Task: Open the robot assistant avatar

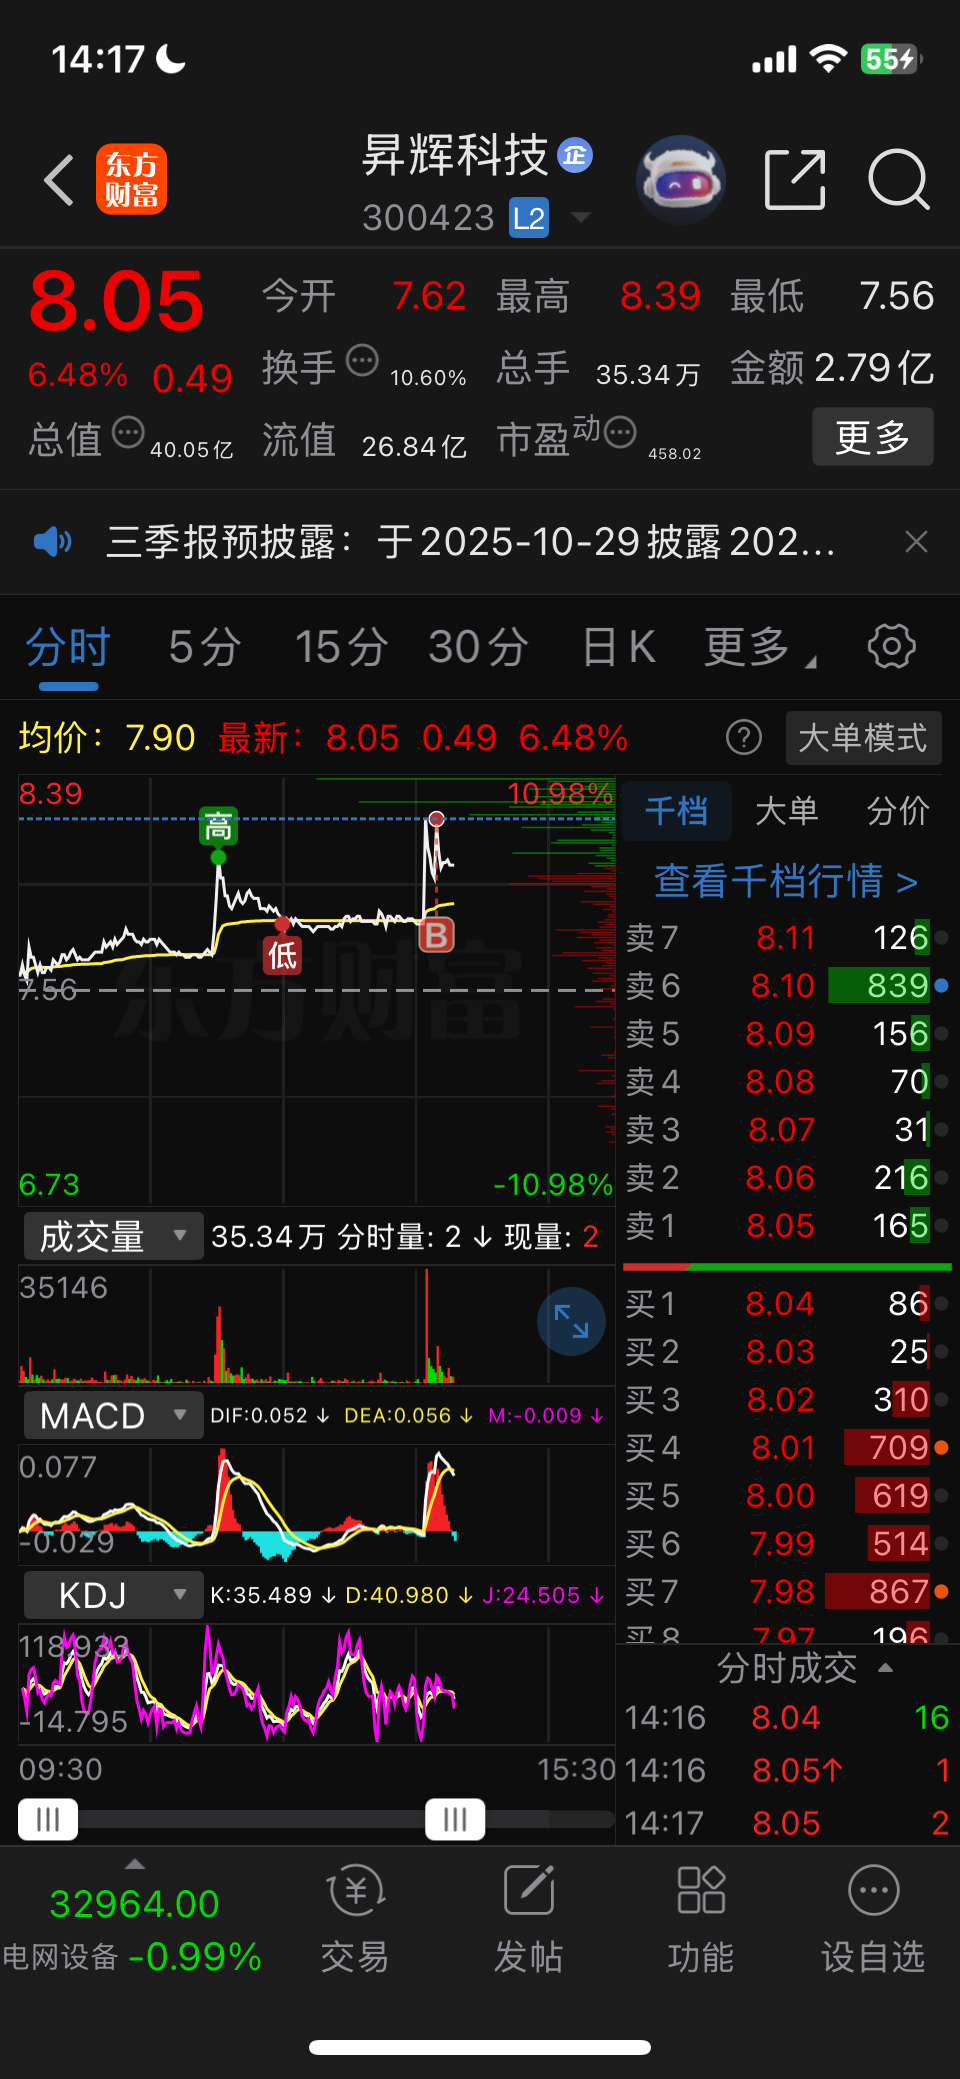Action: coord(680,180)
